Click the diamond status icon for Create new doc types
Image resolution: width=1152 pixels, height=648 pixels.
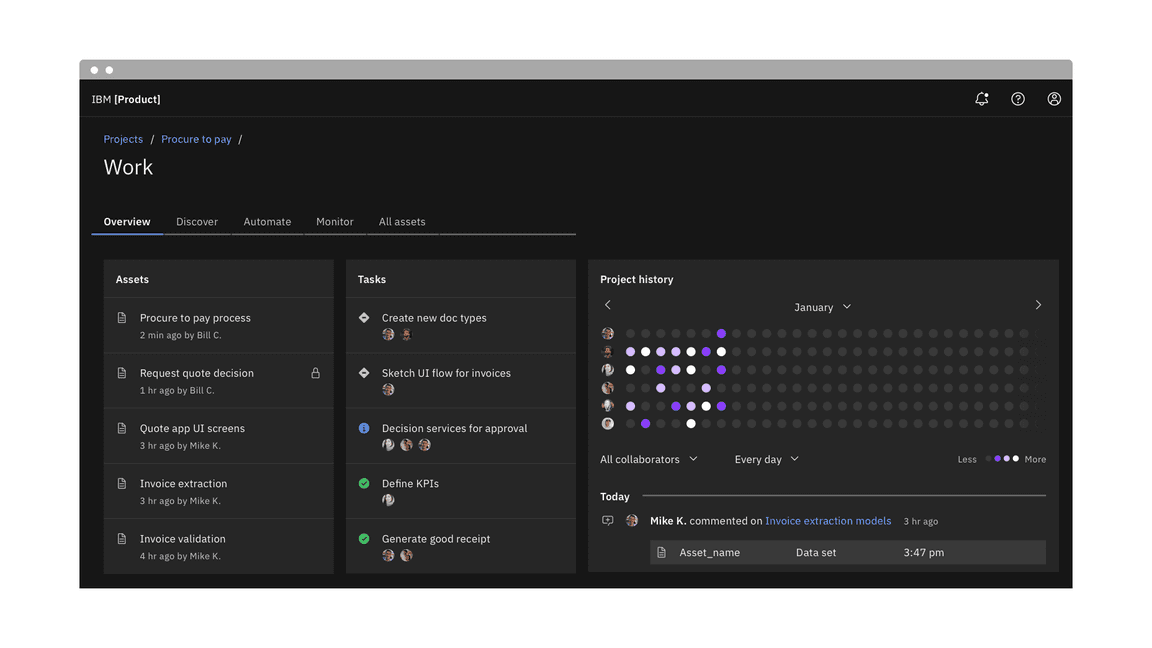pyautogui.click(x=364, y=318)
